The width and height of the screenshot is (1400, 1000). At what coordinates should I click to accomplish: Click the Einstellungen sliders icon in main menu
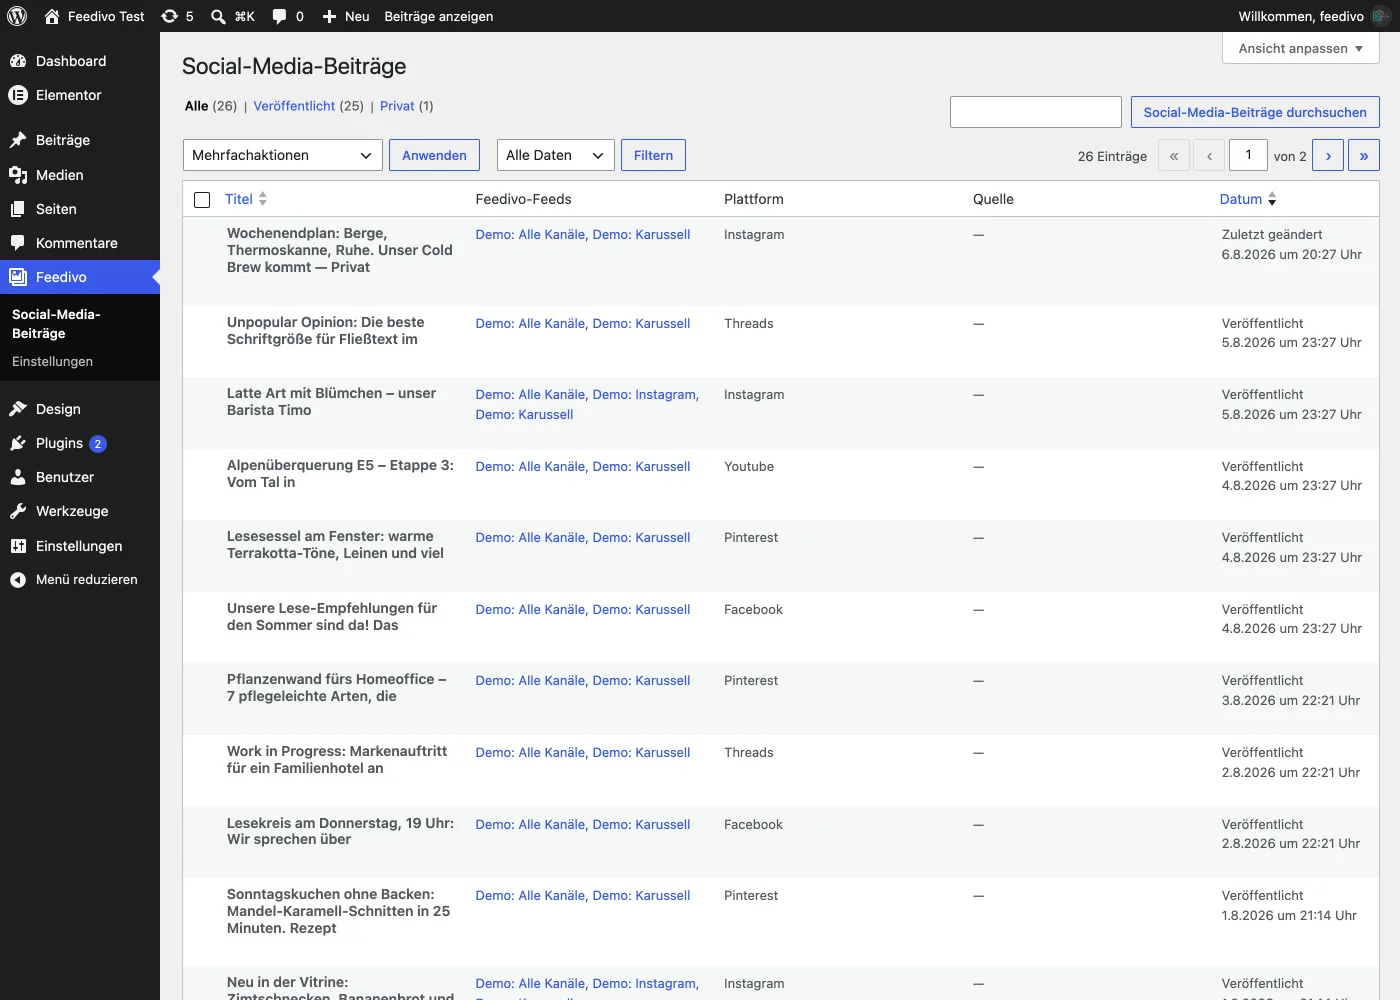(x=18, y=546)
